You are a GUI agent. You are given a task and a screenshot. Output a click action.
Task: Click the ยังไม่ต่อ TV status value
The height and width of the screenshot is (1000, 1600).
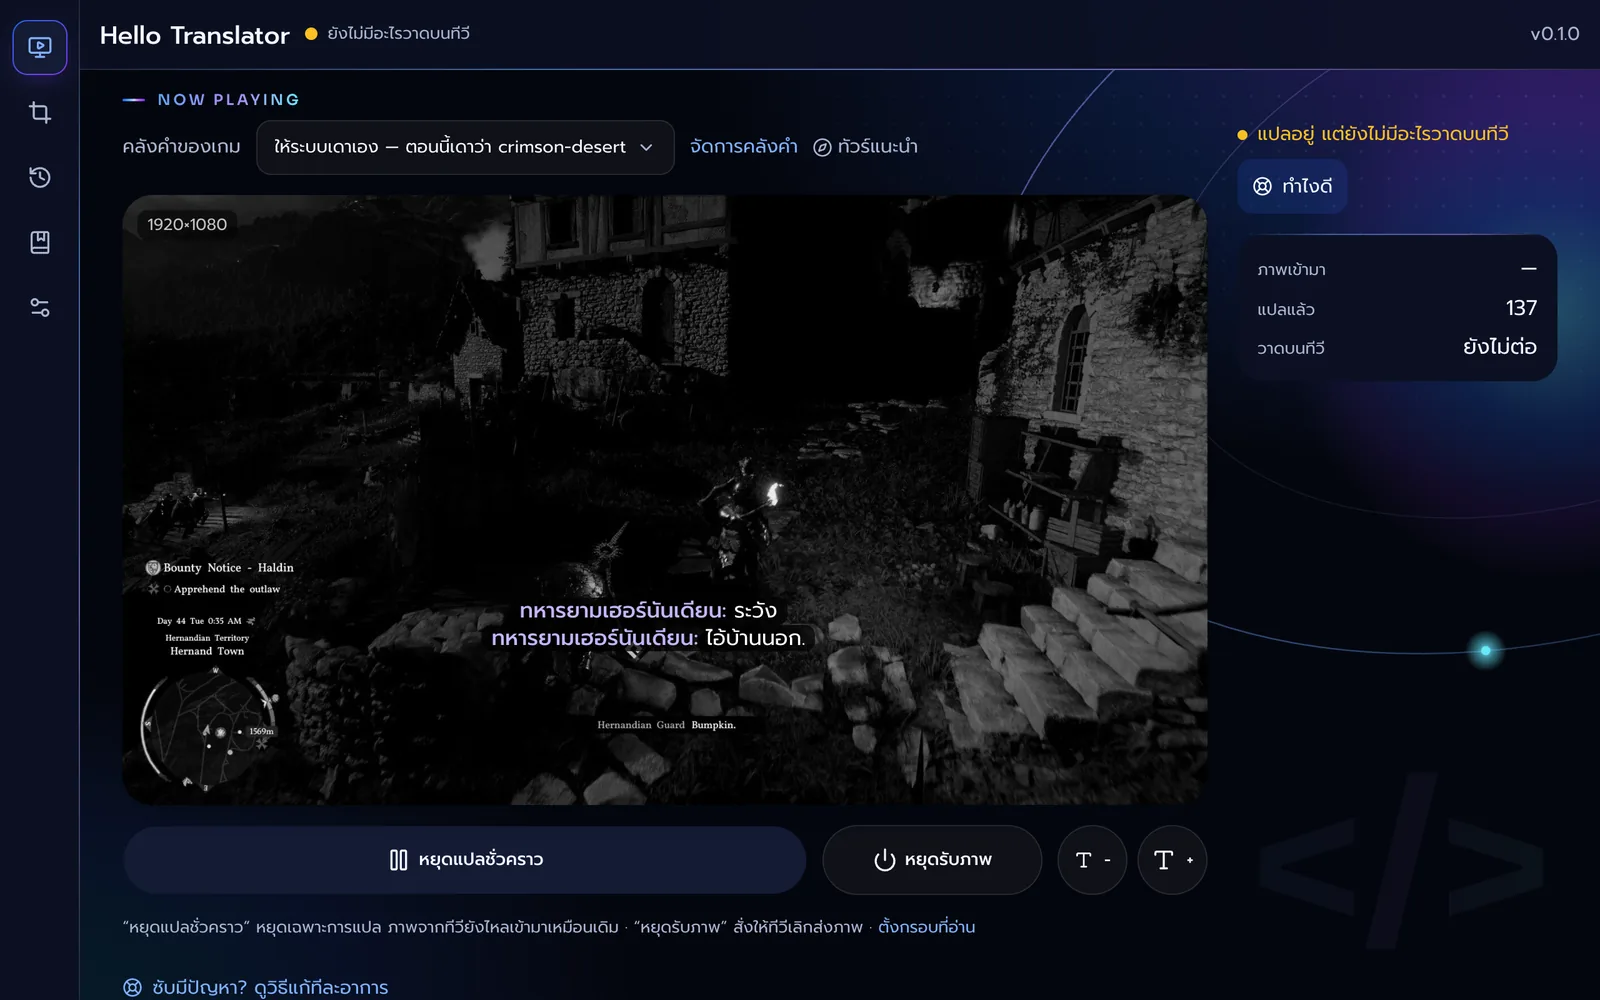pyautogui.click(x=1500, y=347)
